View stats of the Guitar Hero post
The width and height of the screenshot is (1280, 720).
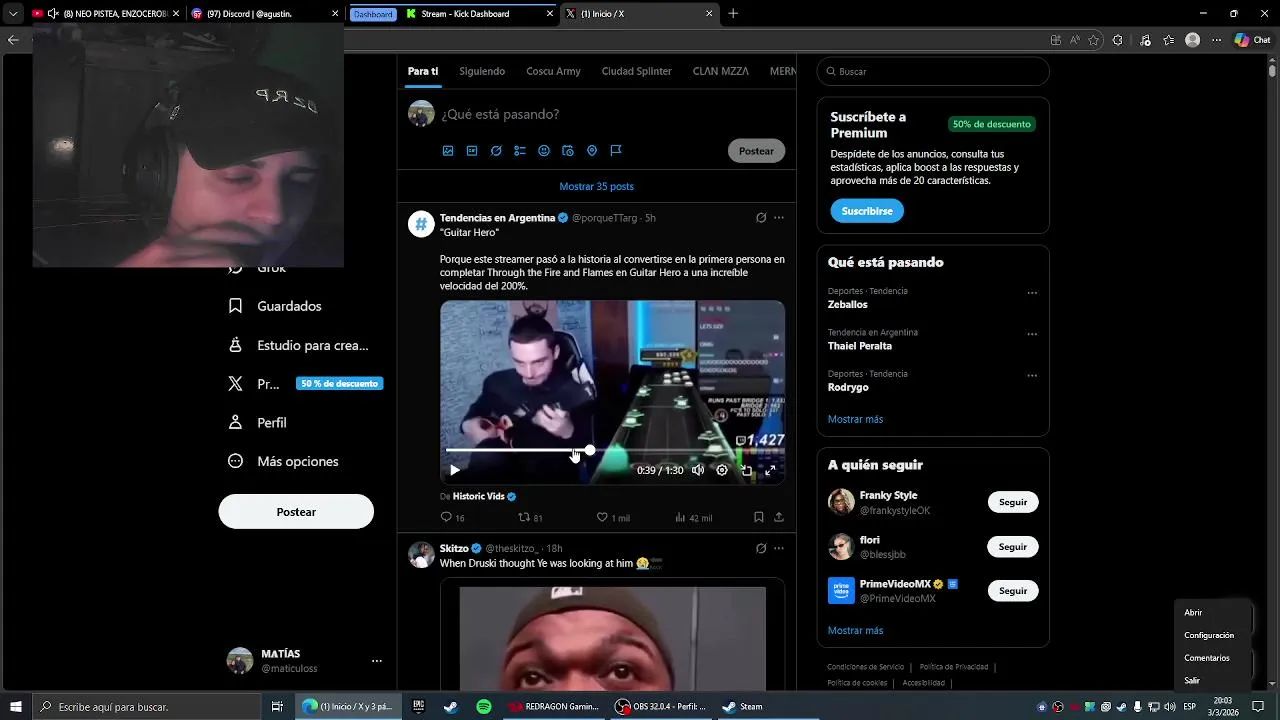coord(693,517)
